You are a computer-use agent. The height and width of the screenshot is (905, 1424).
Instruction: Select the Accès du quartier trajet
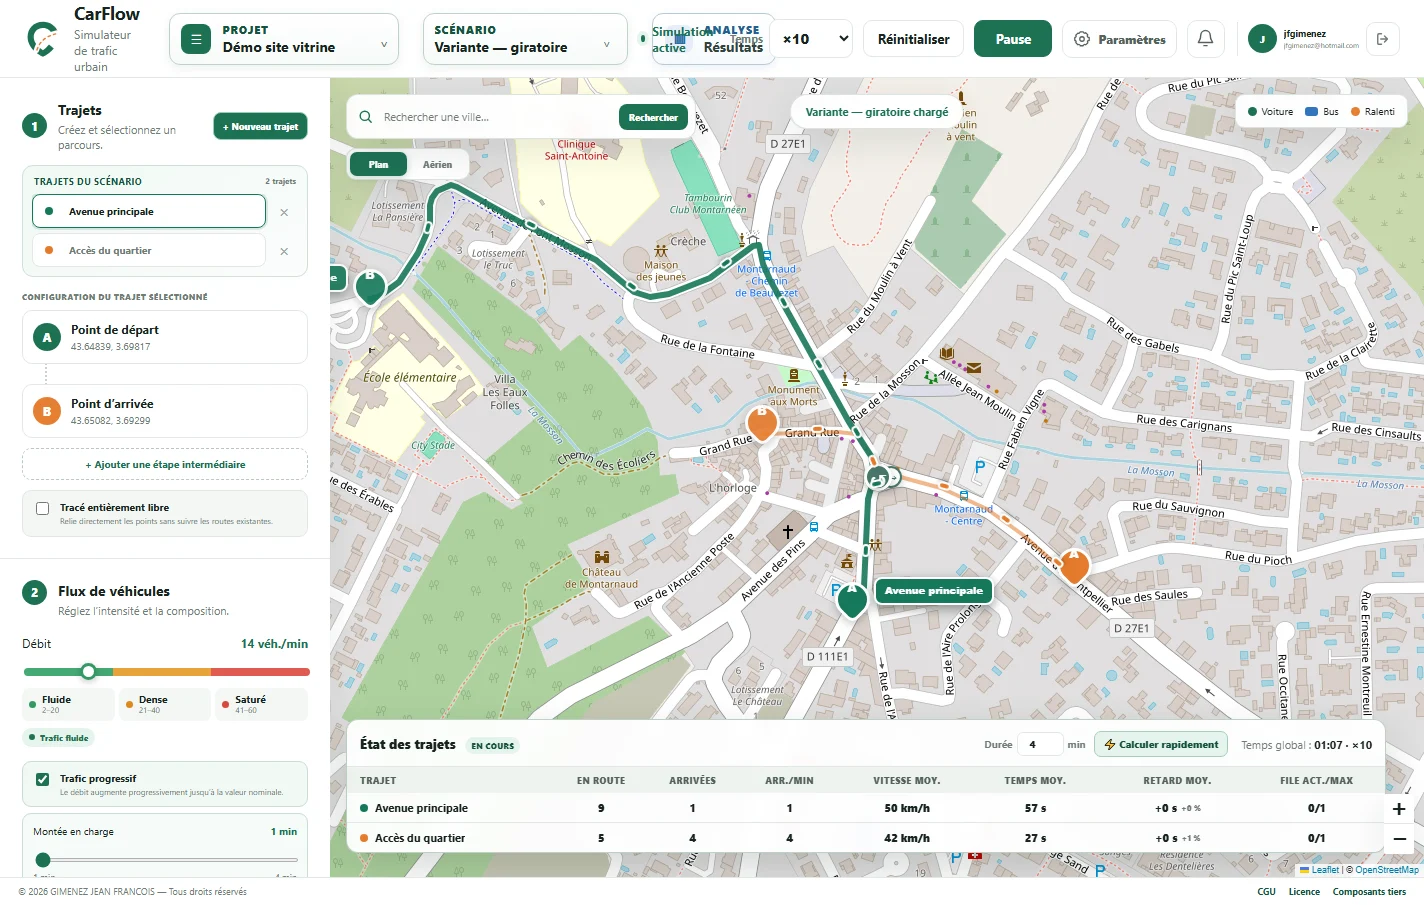point(149,251)
